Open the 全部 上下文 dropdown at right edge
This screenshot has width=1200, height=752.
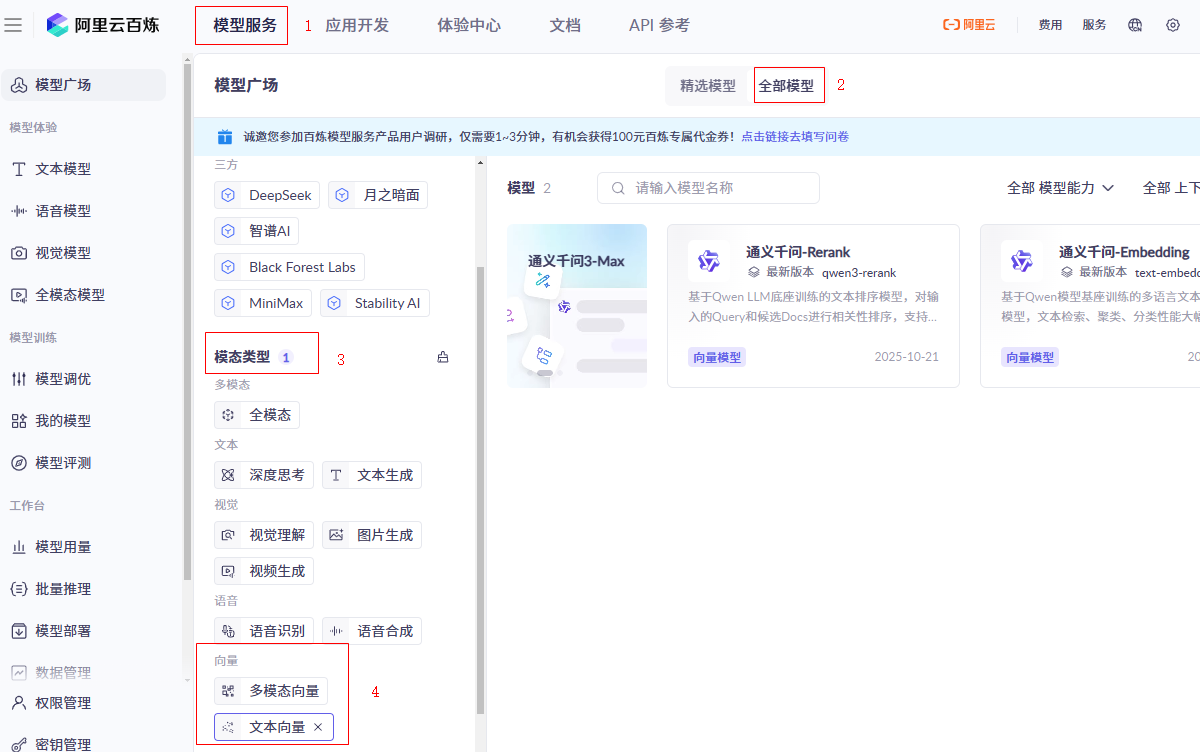(x=1171, y=188)
